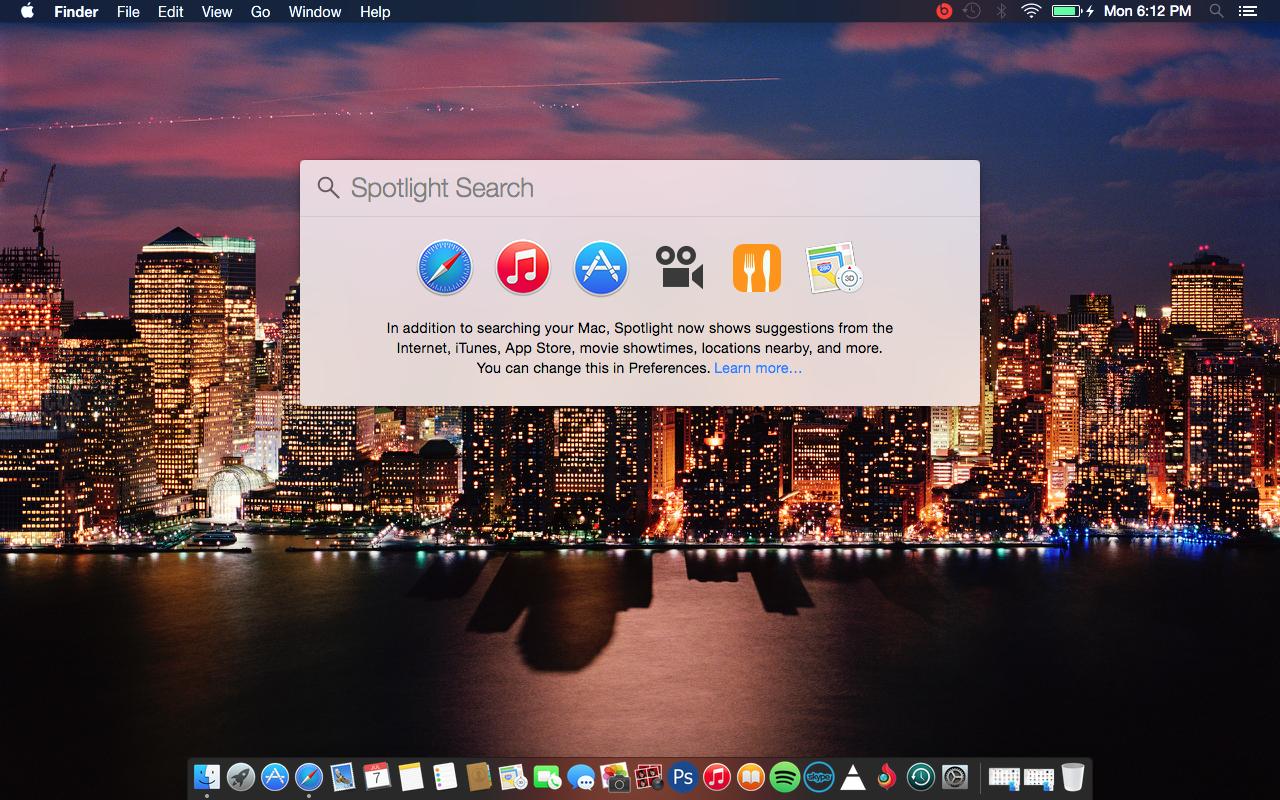This screenshot has width=1280, height=800.
Task: Open FaceTime in the Dock
Action: (x=547, y=776)
